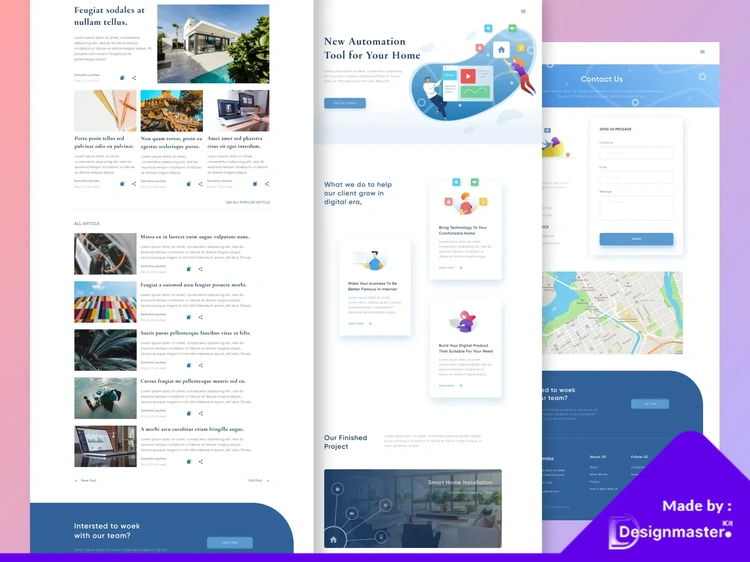Click the Full Name field in contact form

(636, 153)
